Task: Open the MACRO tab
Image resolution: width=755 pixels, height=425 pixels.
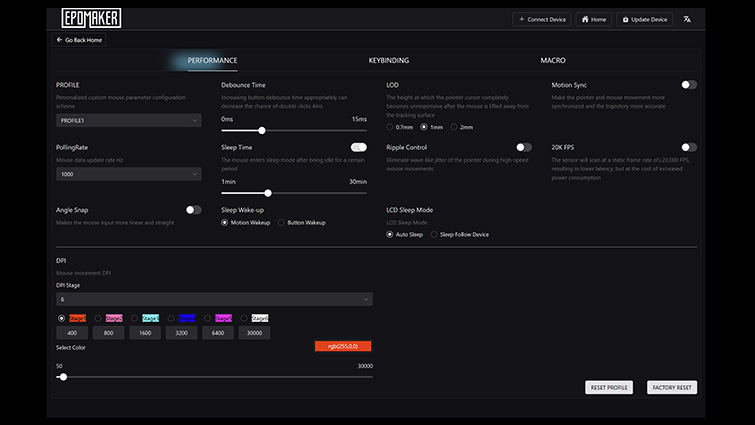Action: click(553, 61)
